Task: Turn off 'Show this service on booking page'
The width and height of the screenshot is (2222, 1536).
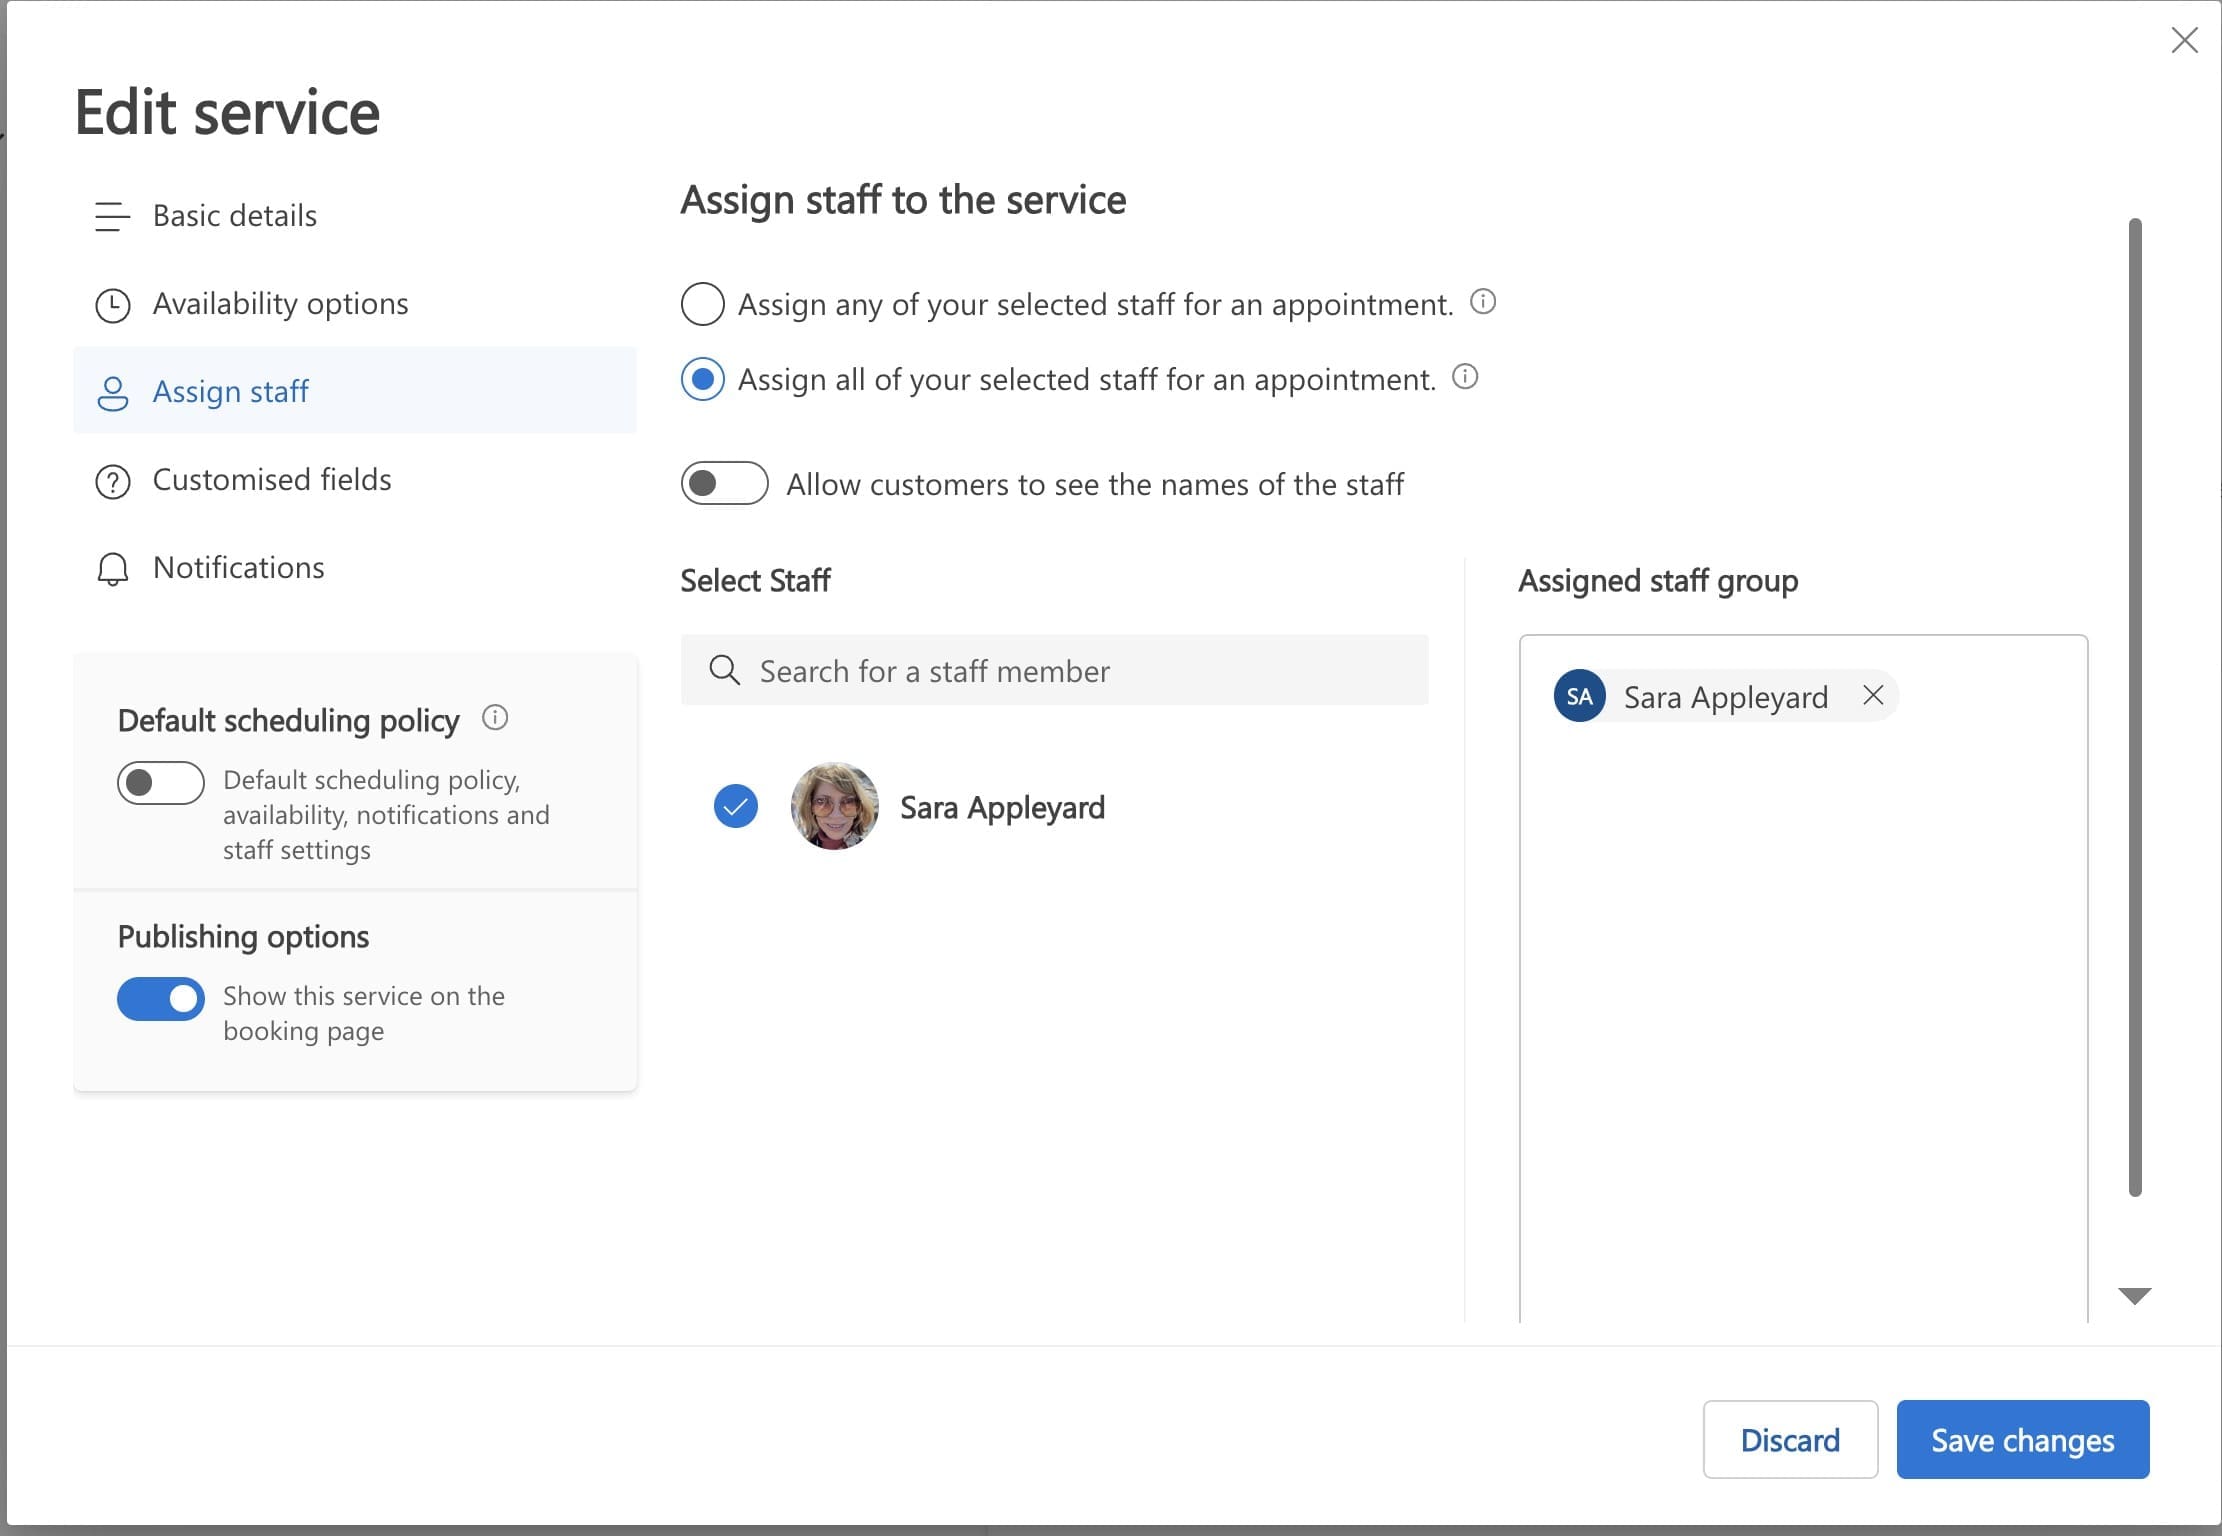Action: coord(160,999)
